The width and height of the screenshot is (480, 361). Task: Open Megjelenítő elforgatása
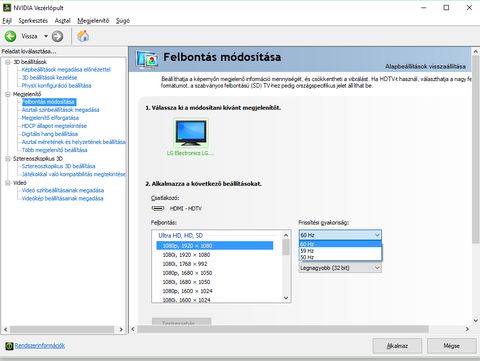coord(50,118)
